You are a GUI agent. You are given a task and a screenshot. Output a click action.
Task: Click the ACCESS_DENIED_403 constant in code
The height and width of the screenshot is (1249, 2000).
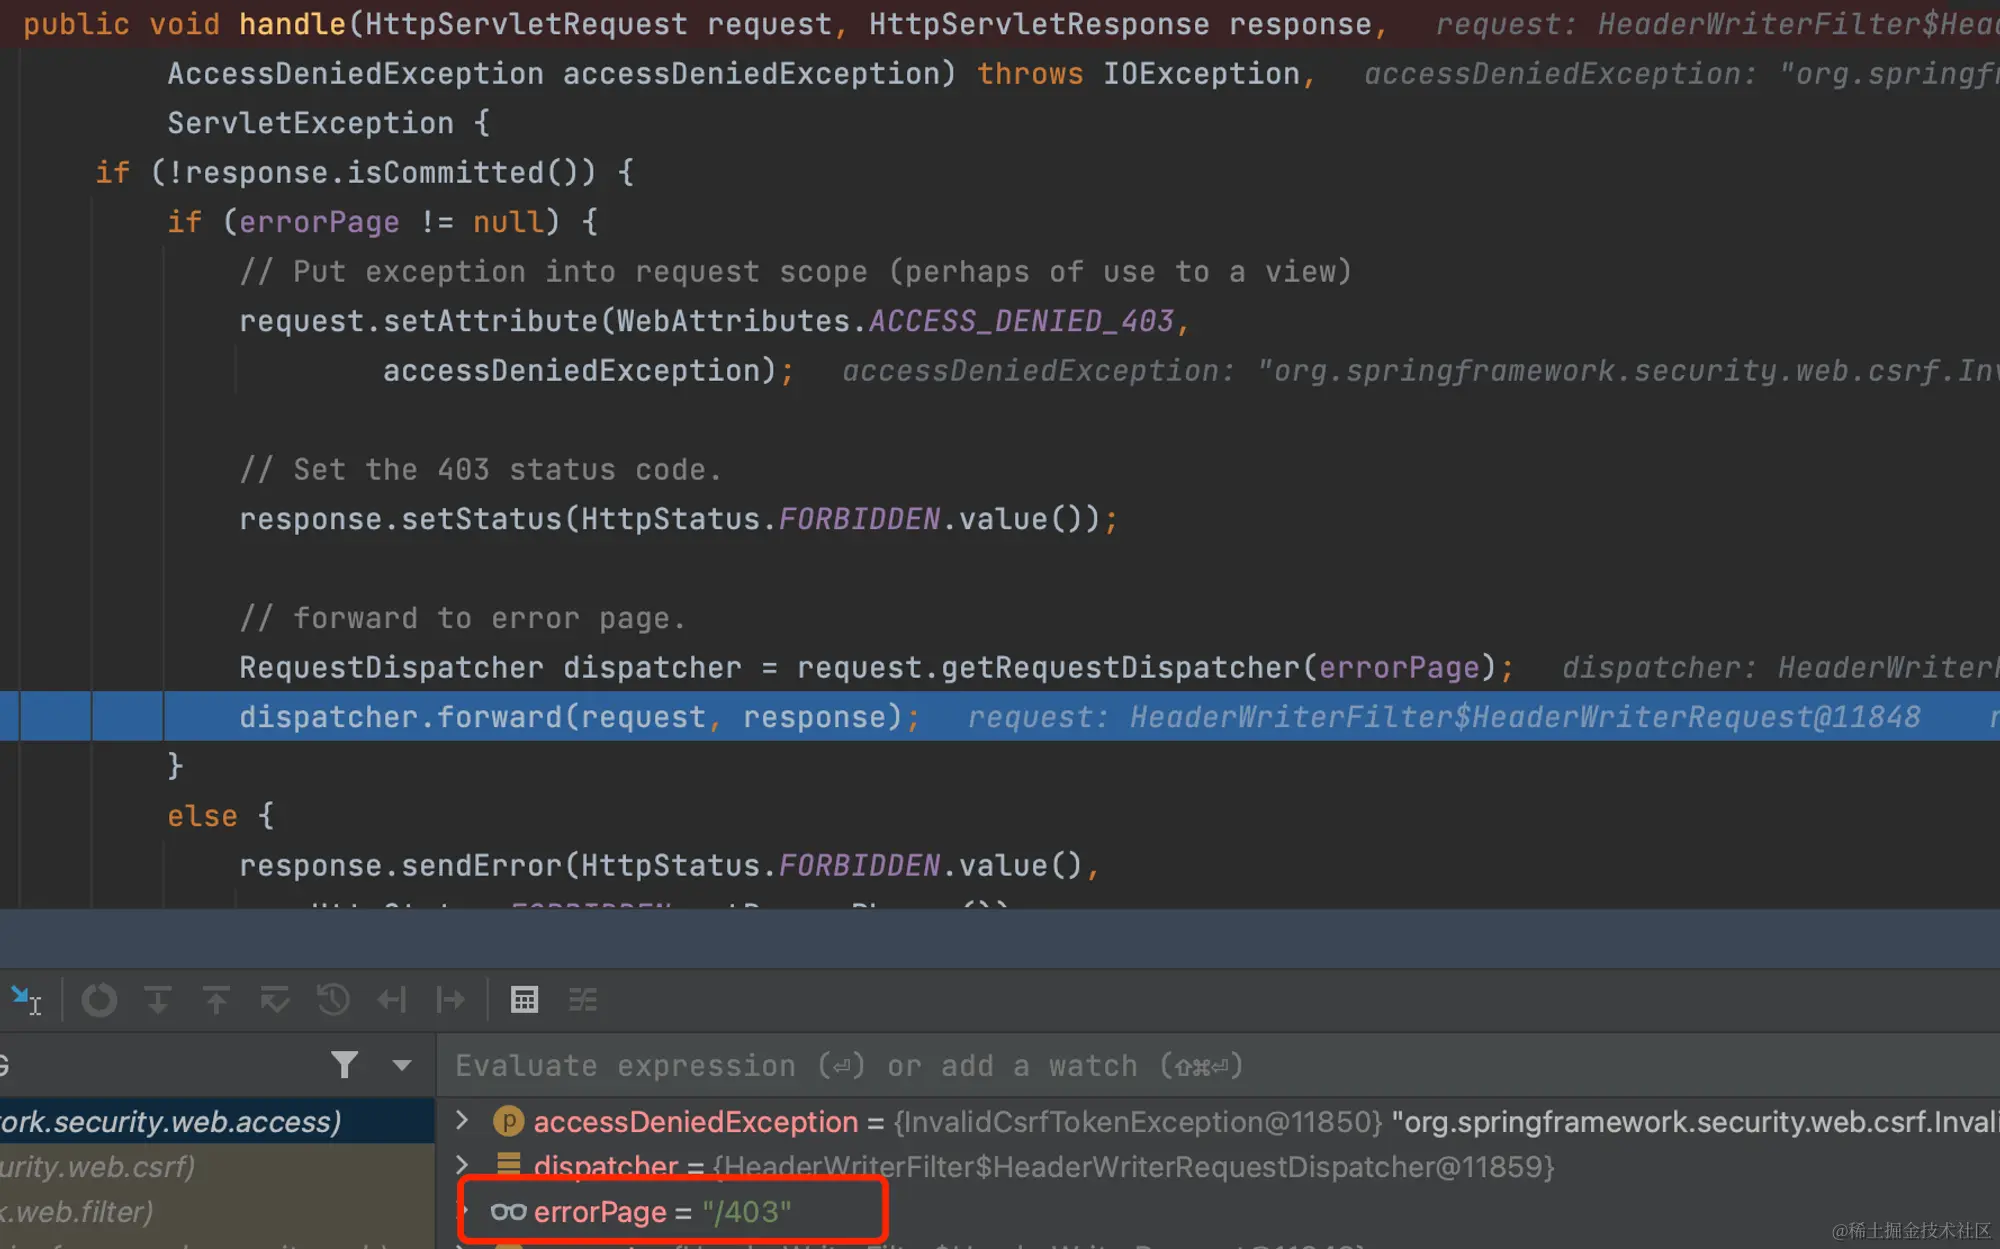1020,321
